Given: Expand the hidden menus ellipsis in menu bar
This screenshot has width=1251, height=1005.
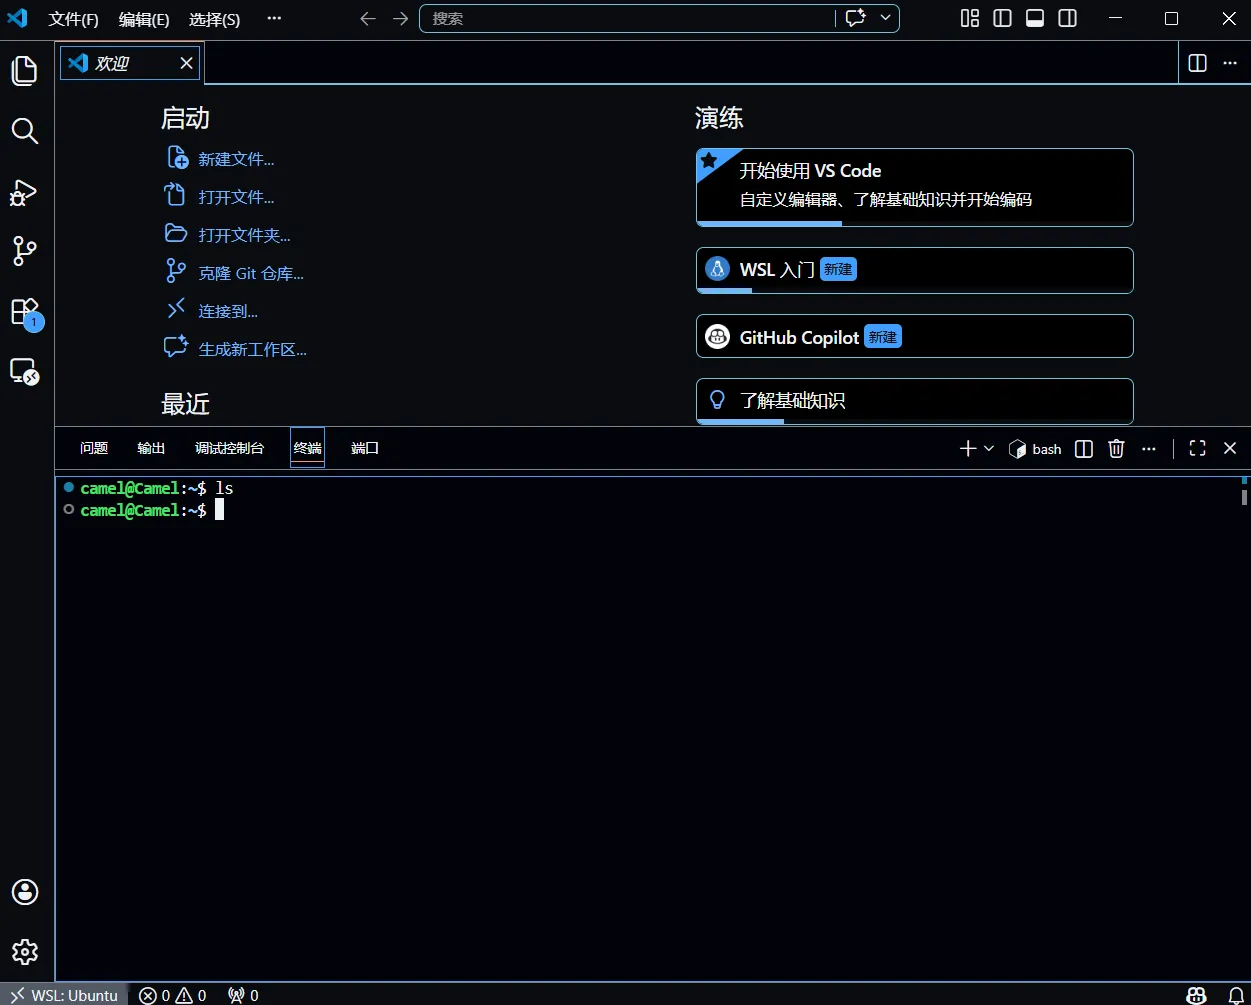Looking at the screenshot, I should [275, 19].
